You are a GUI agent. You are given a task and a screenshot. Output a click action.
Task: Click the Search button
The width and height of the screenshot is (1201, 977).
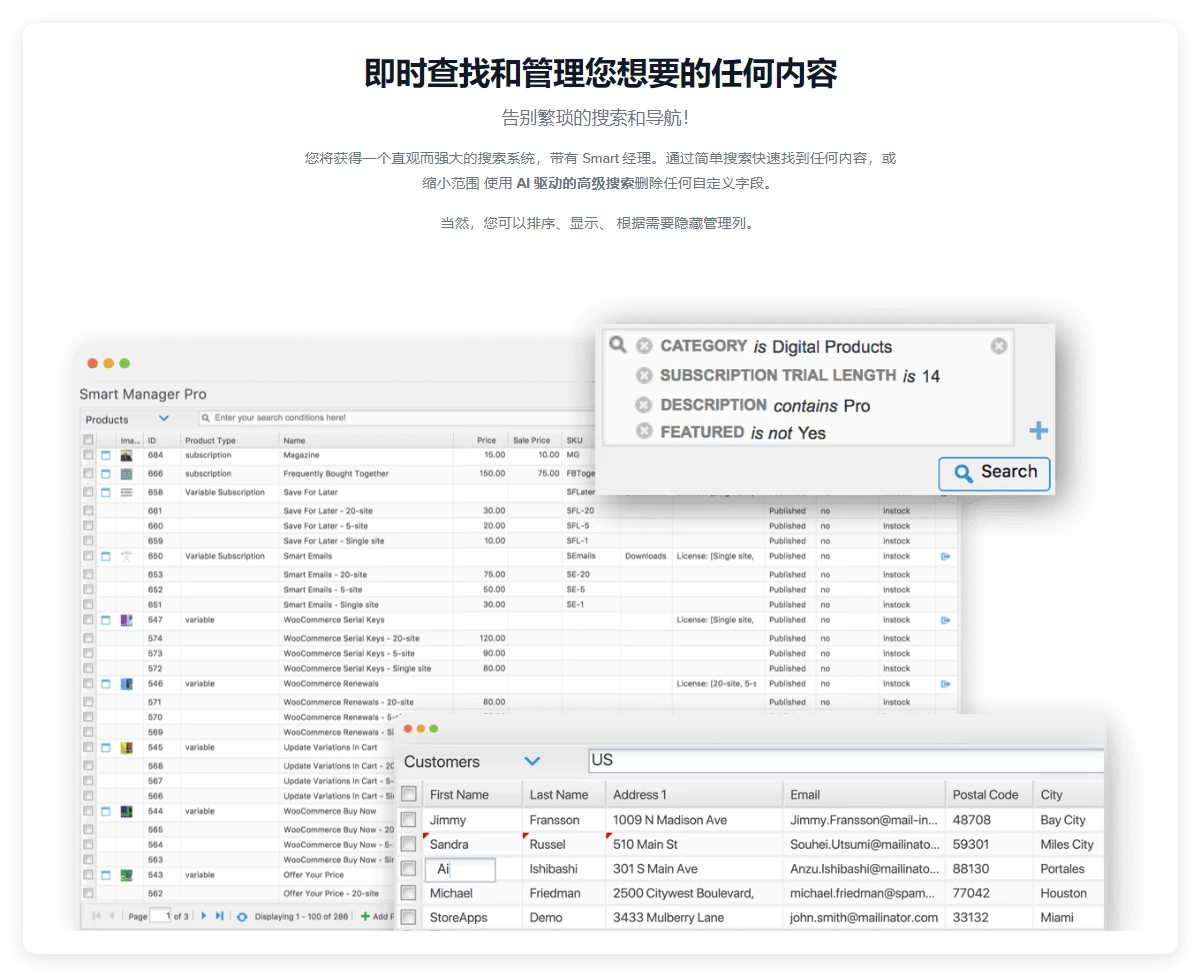click(x=994, y=473)
